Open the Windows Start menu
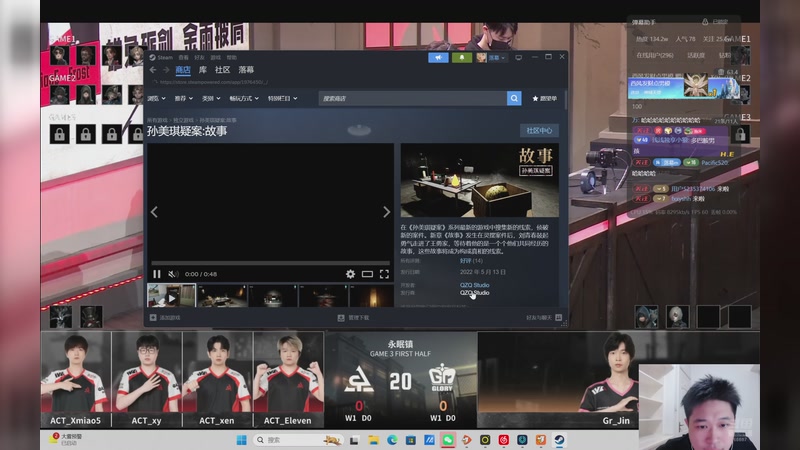The image size is (800, 450). coord(242,440)
